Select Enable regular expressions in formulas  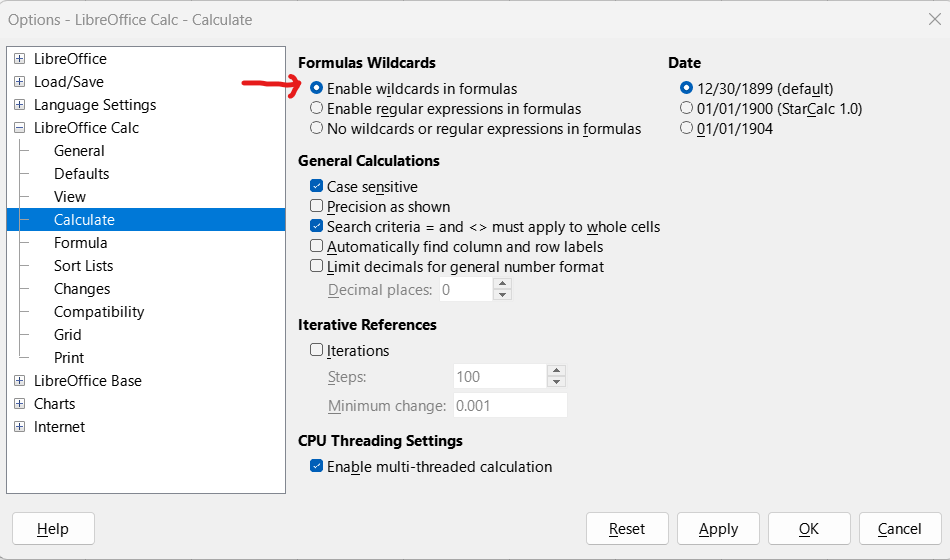tap(316, 108)
